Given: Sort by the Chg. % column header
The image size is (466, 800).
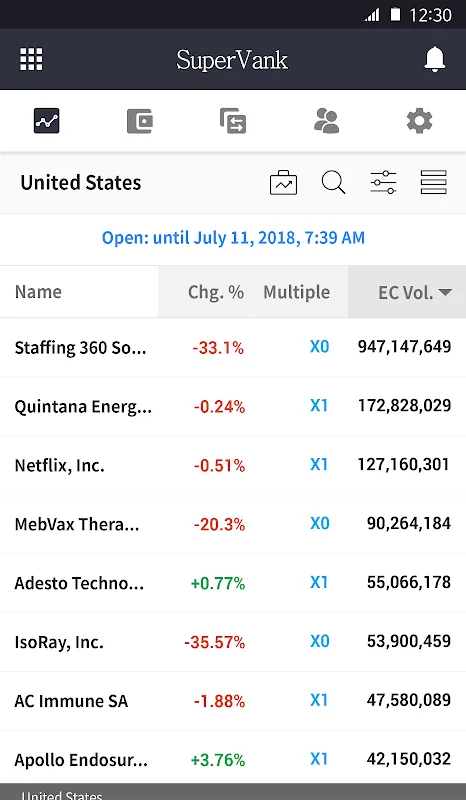Looking at the screenshot, I should point(216,292).
